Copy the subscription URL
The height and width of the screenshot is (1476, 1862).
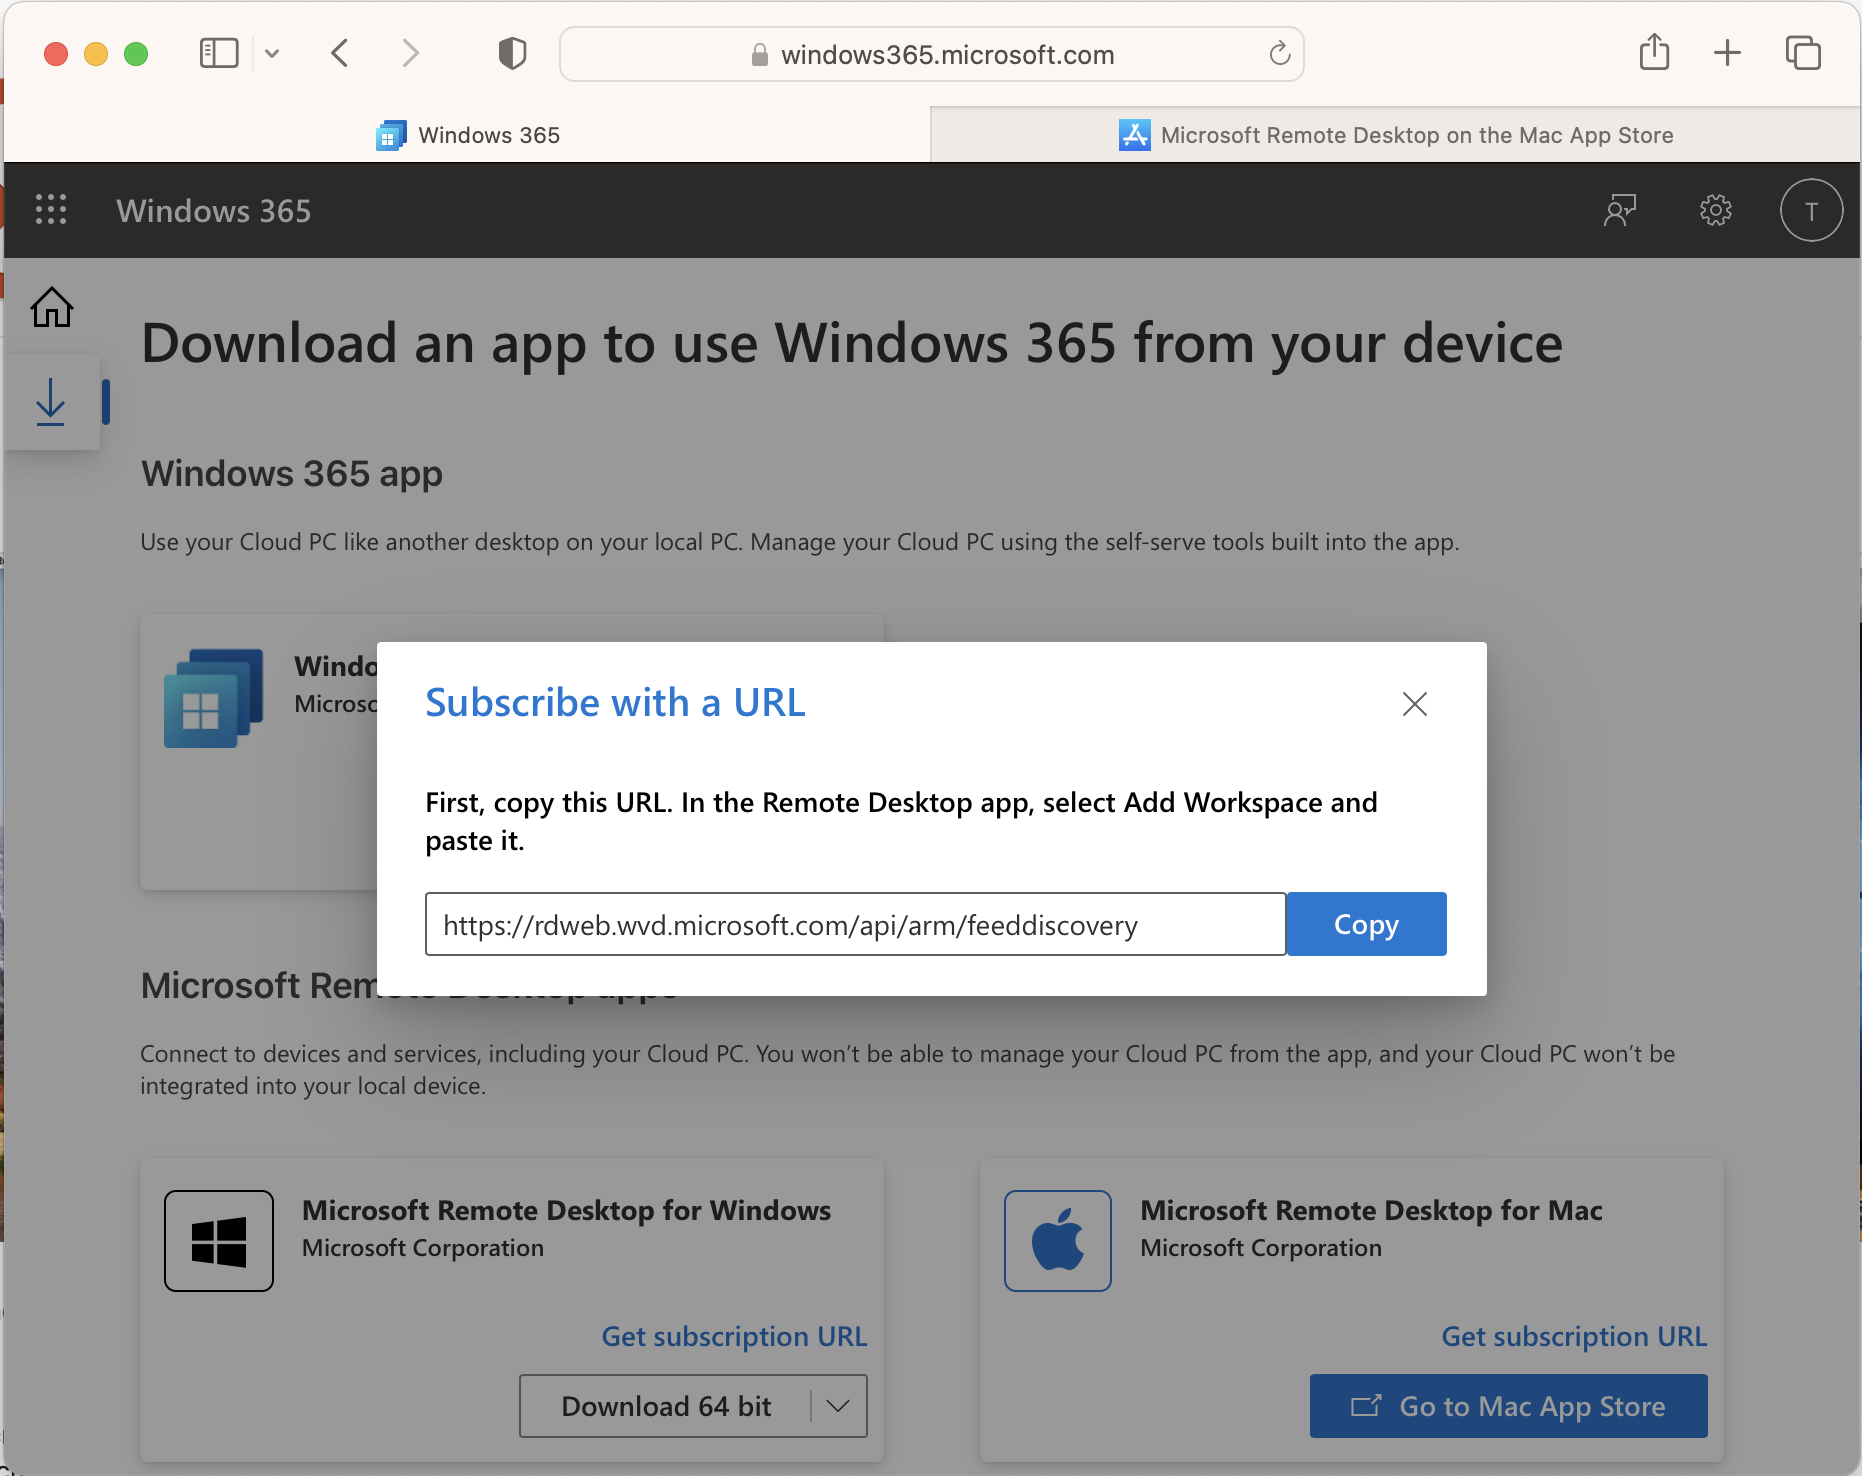pyautogui.click(x=1366, y=924)
